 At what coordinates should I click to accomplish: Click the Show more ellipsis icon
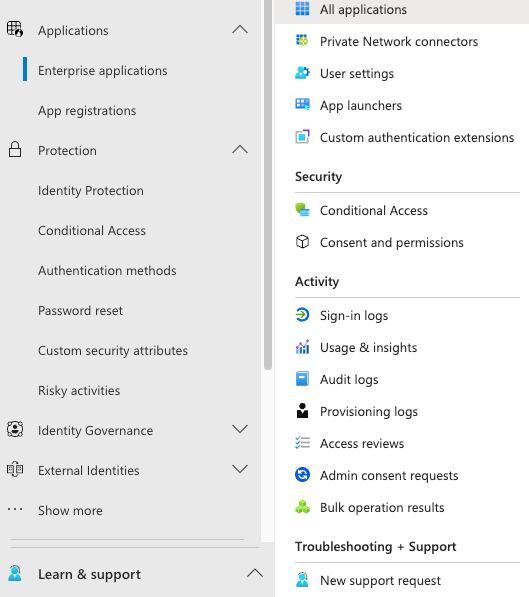(x=15, y=509)
